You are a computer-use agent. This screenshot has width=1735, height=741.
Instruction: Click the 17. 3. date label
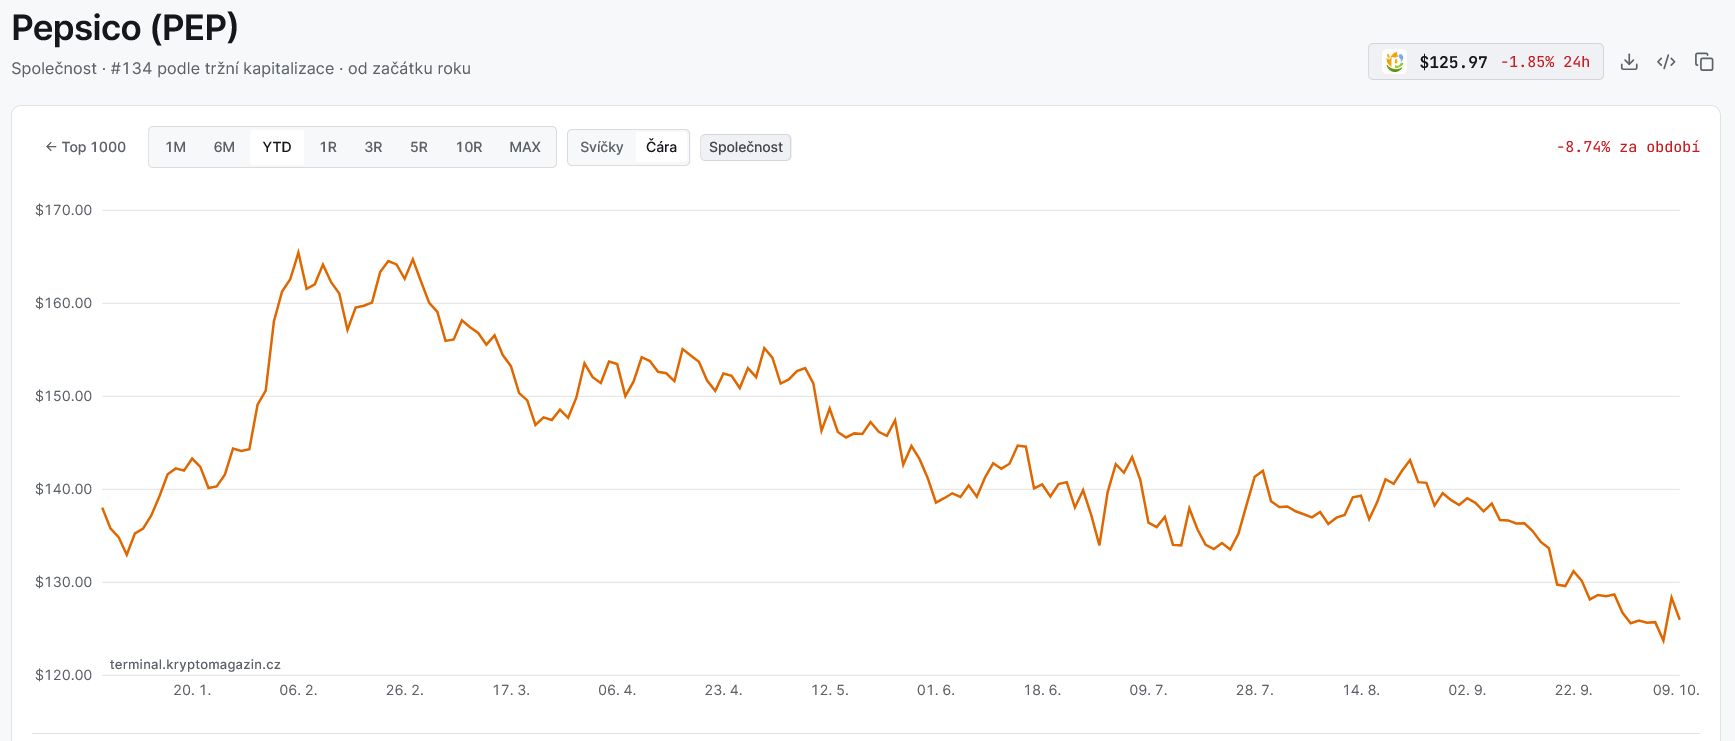(x=511, y=690)
